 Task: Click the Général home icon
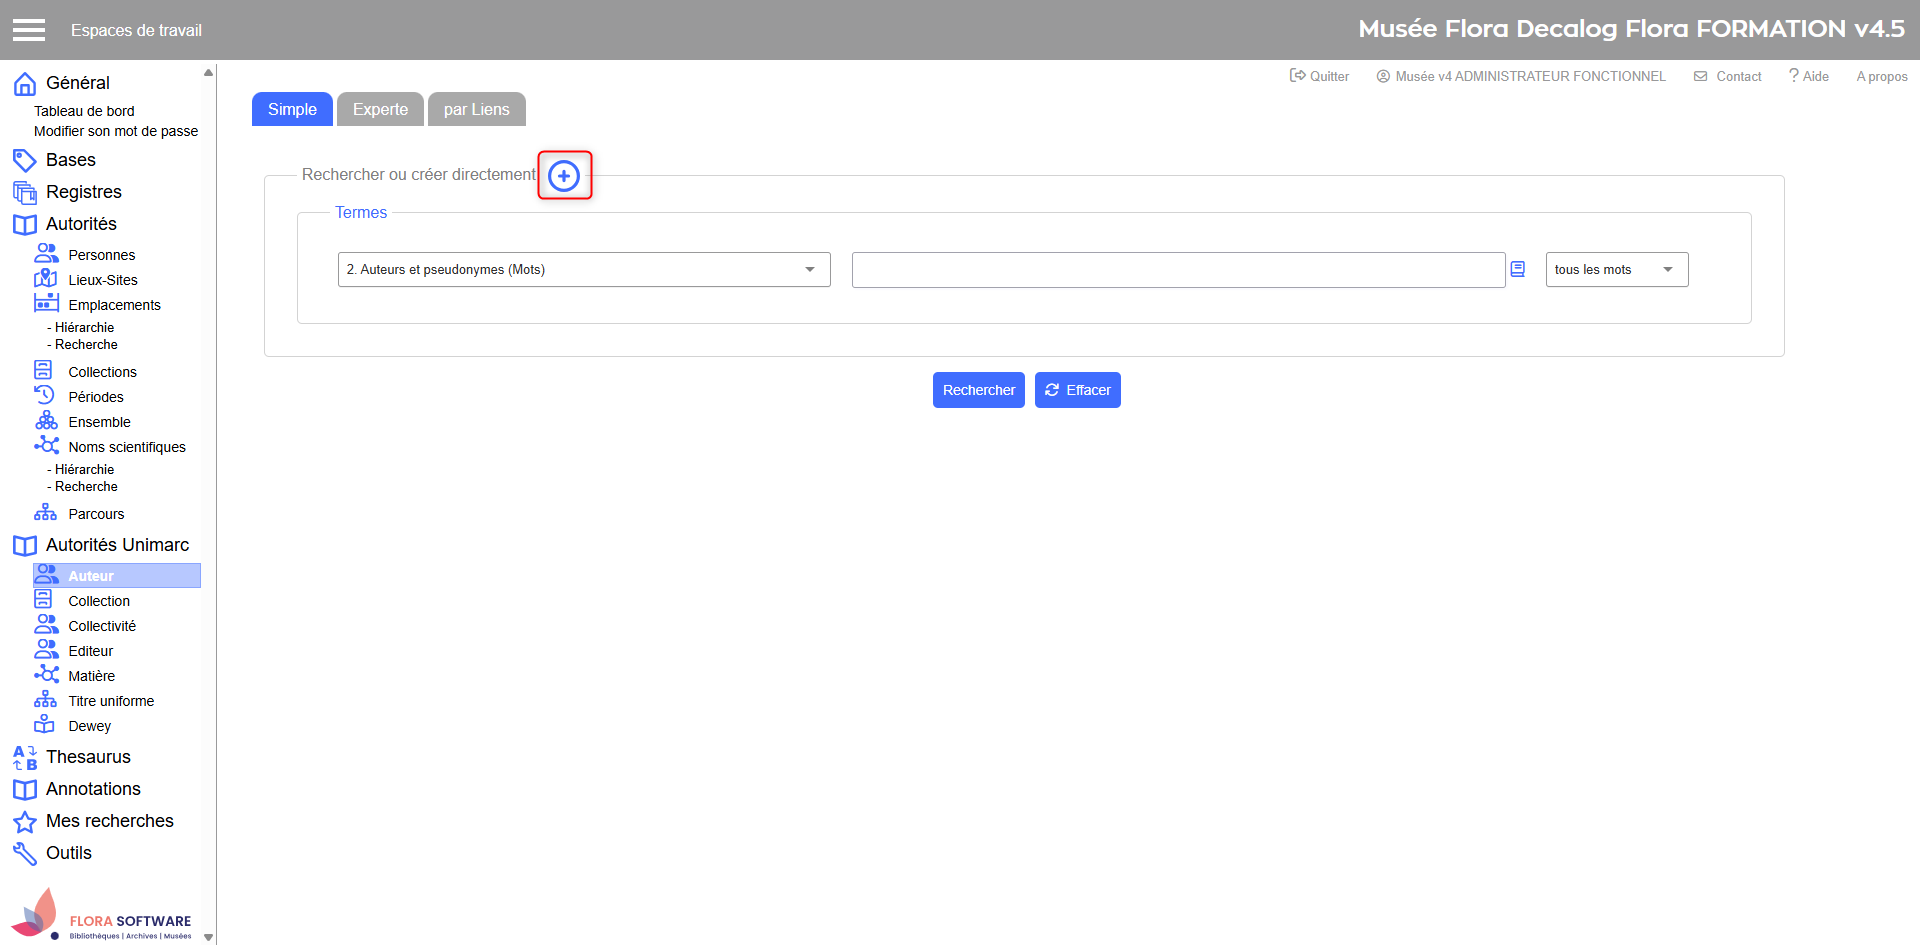25,84
